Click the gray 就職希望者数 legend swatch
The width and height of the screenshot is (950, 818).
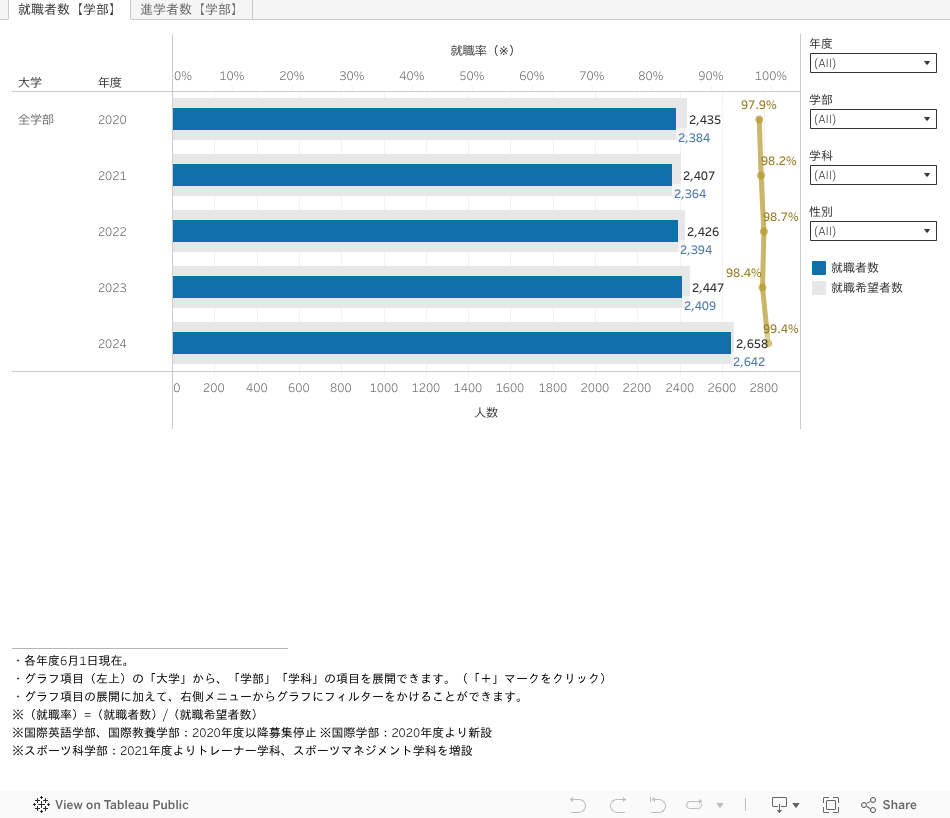click(819, 288)
